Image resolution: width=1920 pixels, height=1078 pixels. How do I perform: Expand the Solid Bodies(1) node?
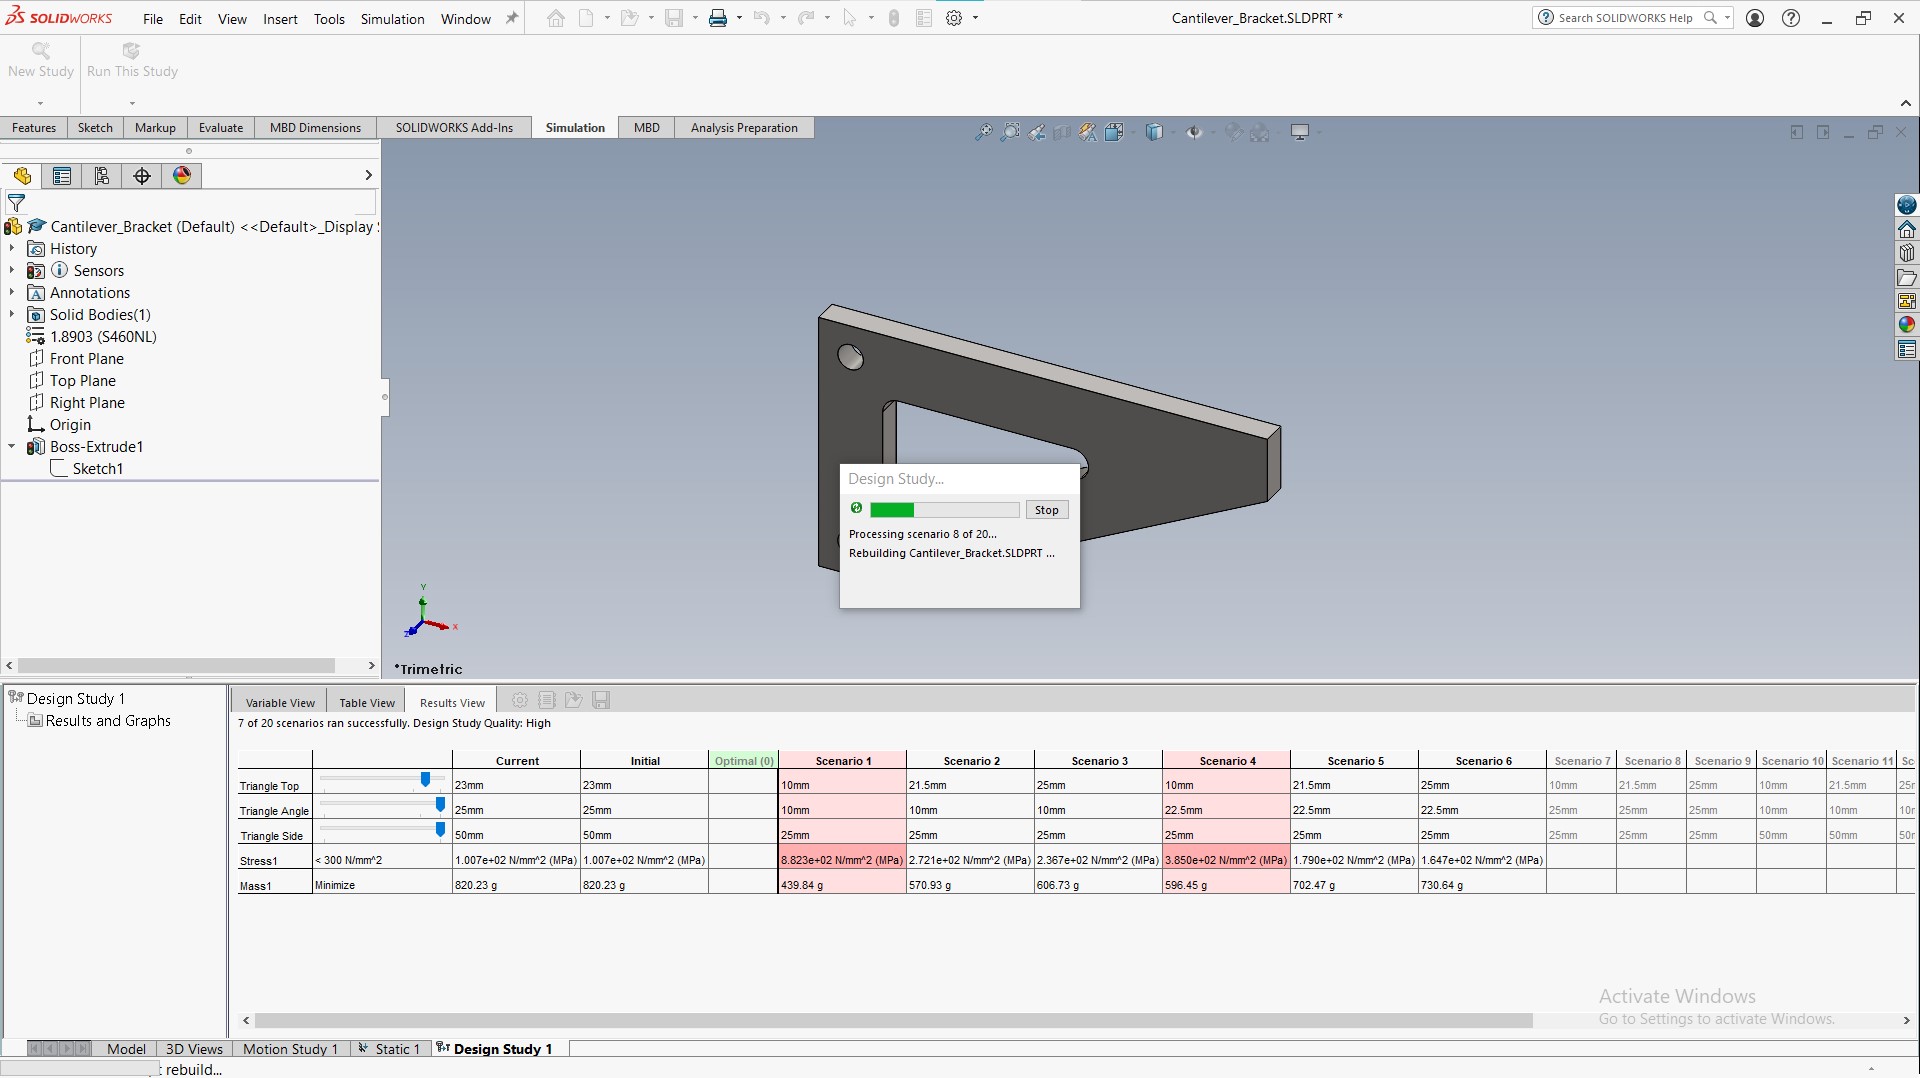(x=12, y=314)
